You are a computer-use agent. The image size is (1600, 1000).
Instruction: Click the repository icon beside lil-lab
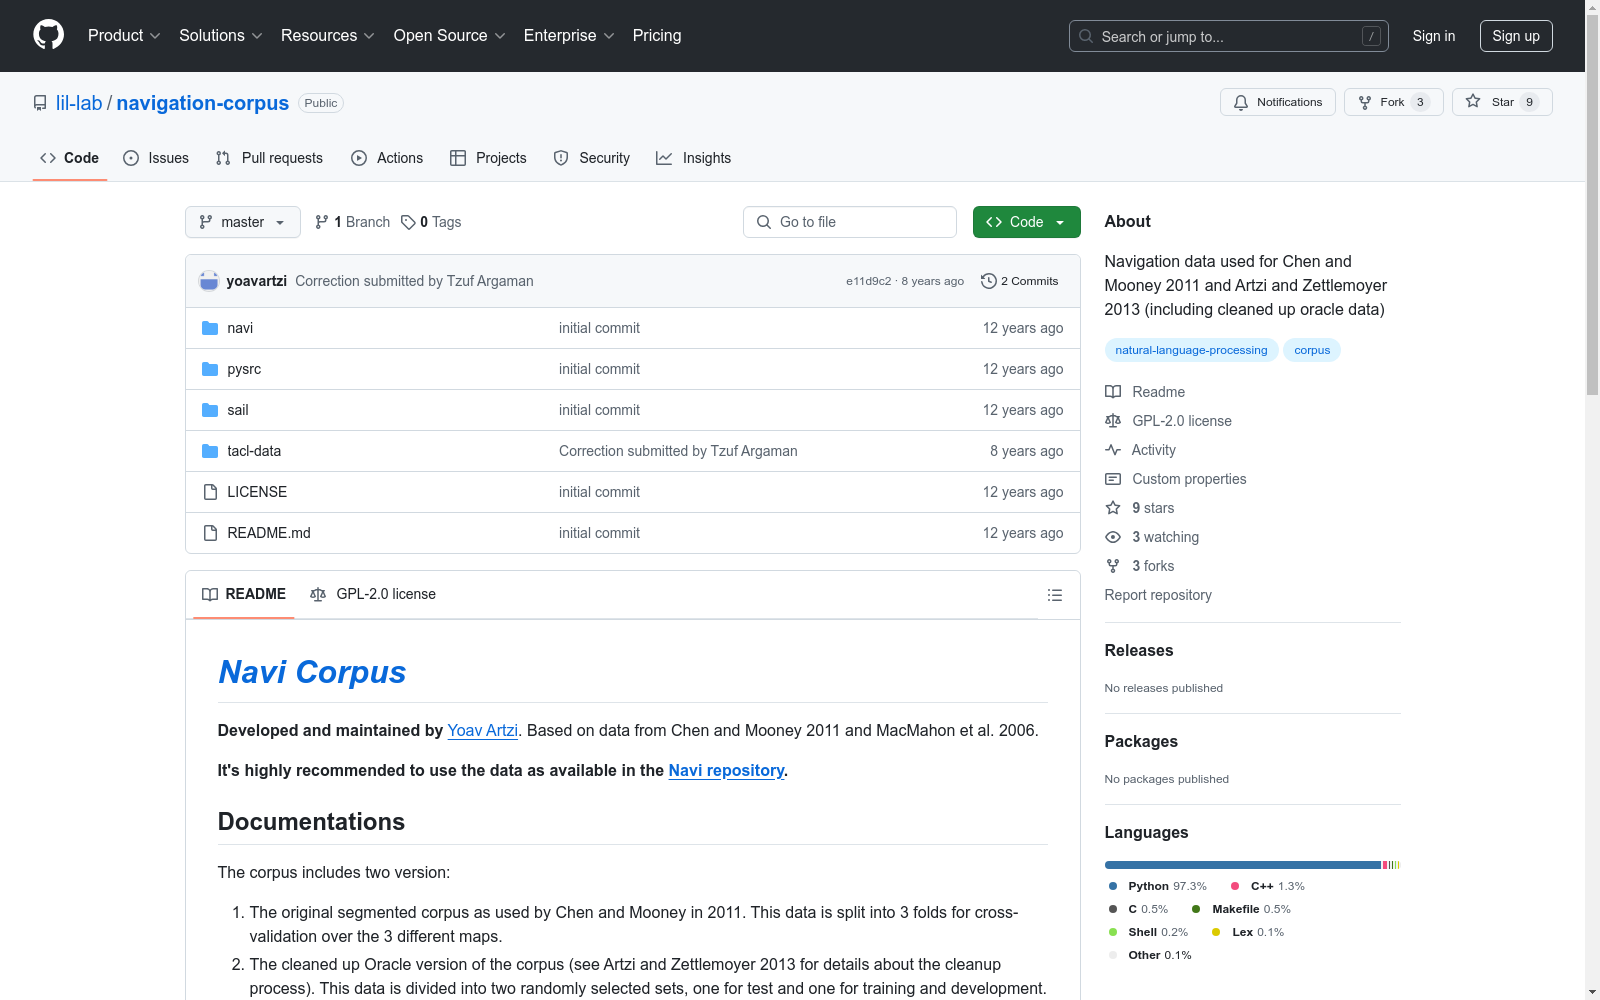click(x=40, y=103)
